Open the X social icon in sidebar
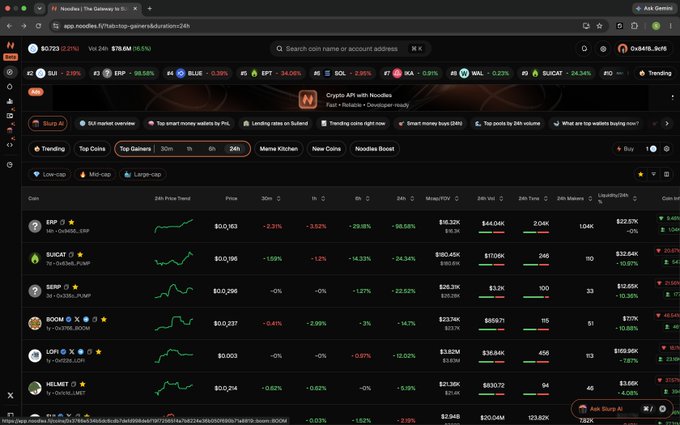680x425 pixels. click(x=10, y=395)
